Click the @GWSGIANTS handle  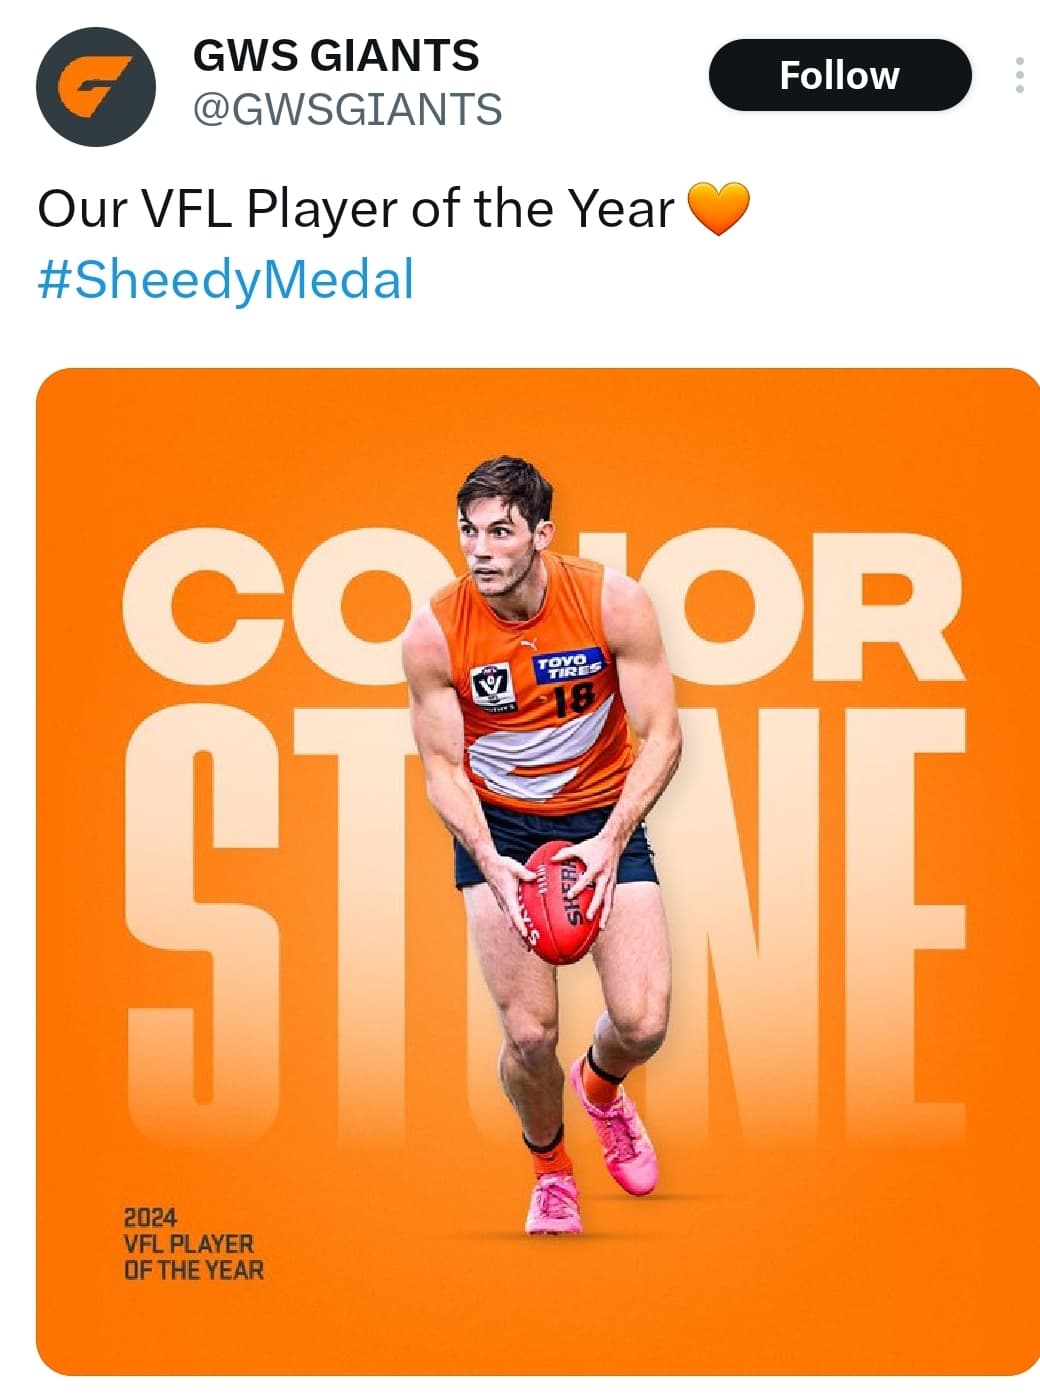(x=347, y=109)
